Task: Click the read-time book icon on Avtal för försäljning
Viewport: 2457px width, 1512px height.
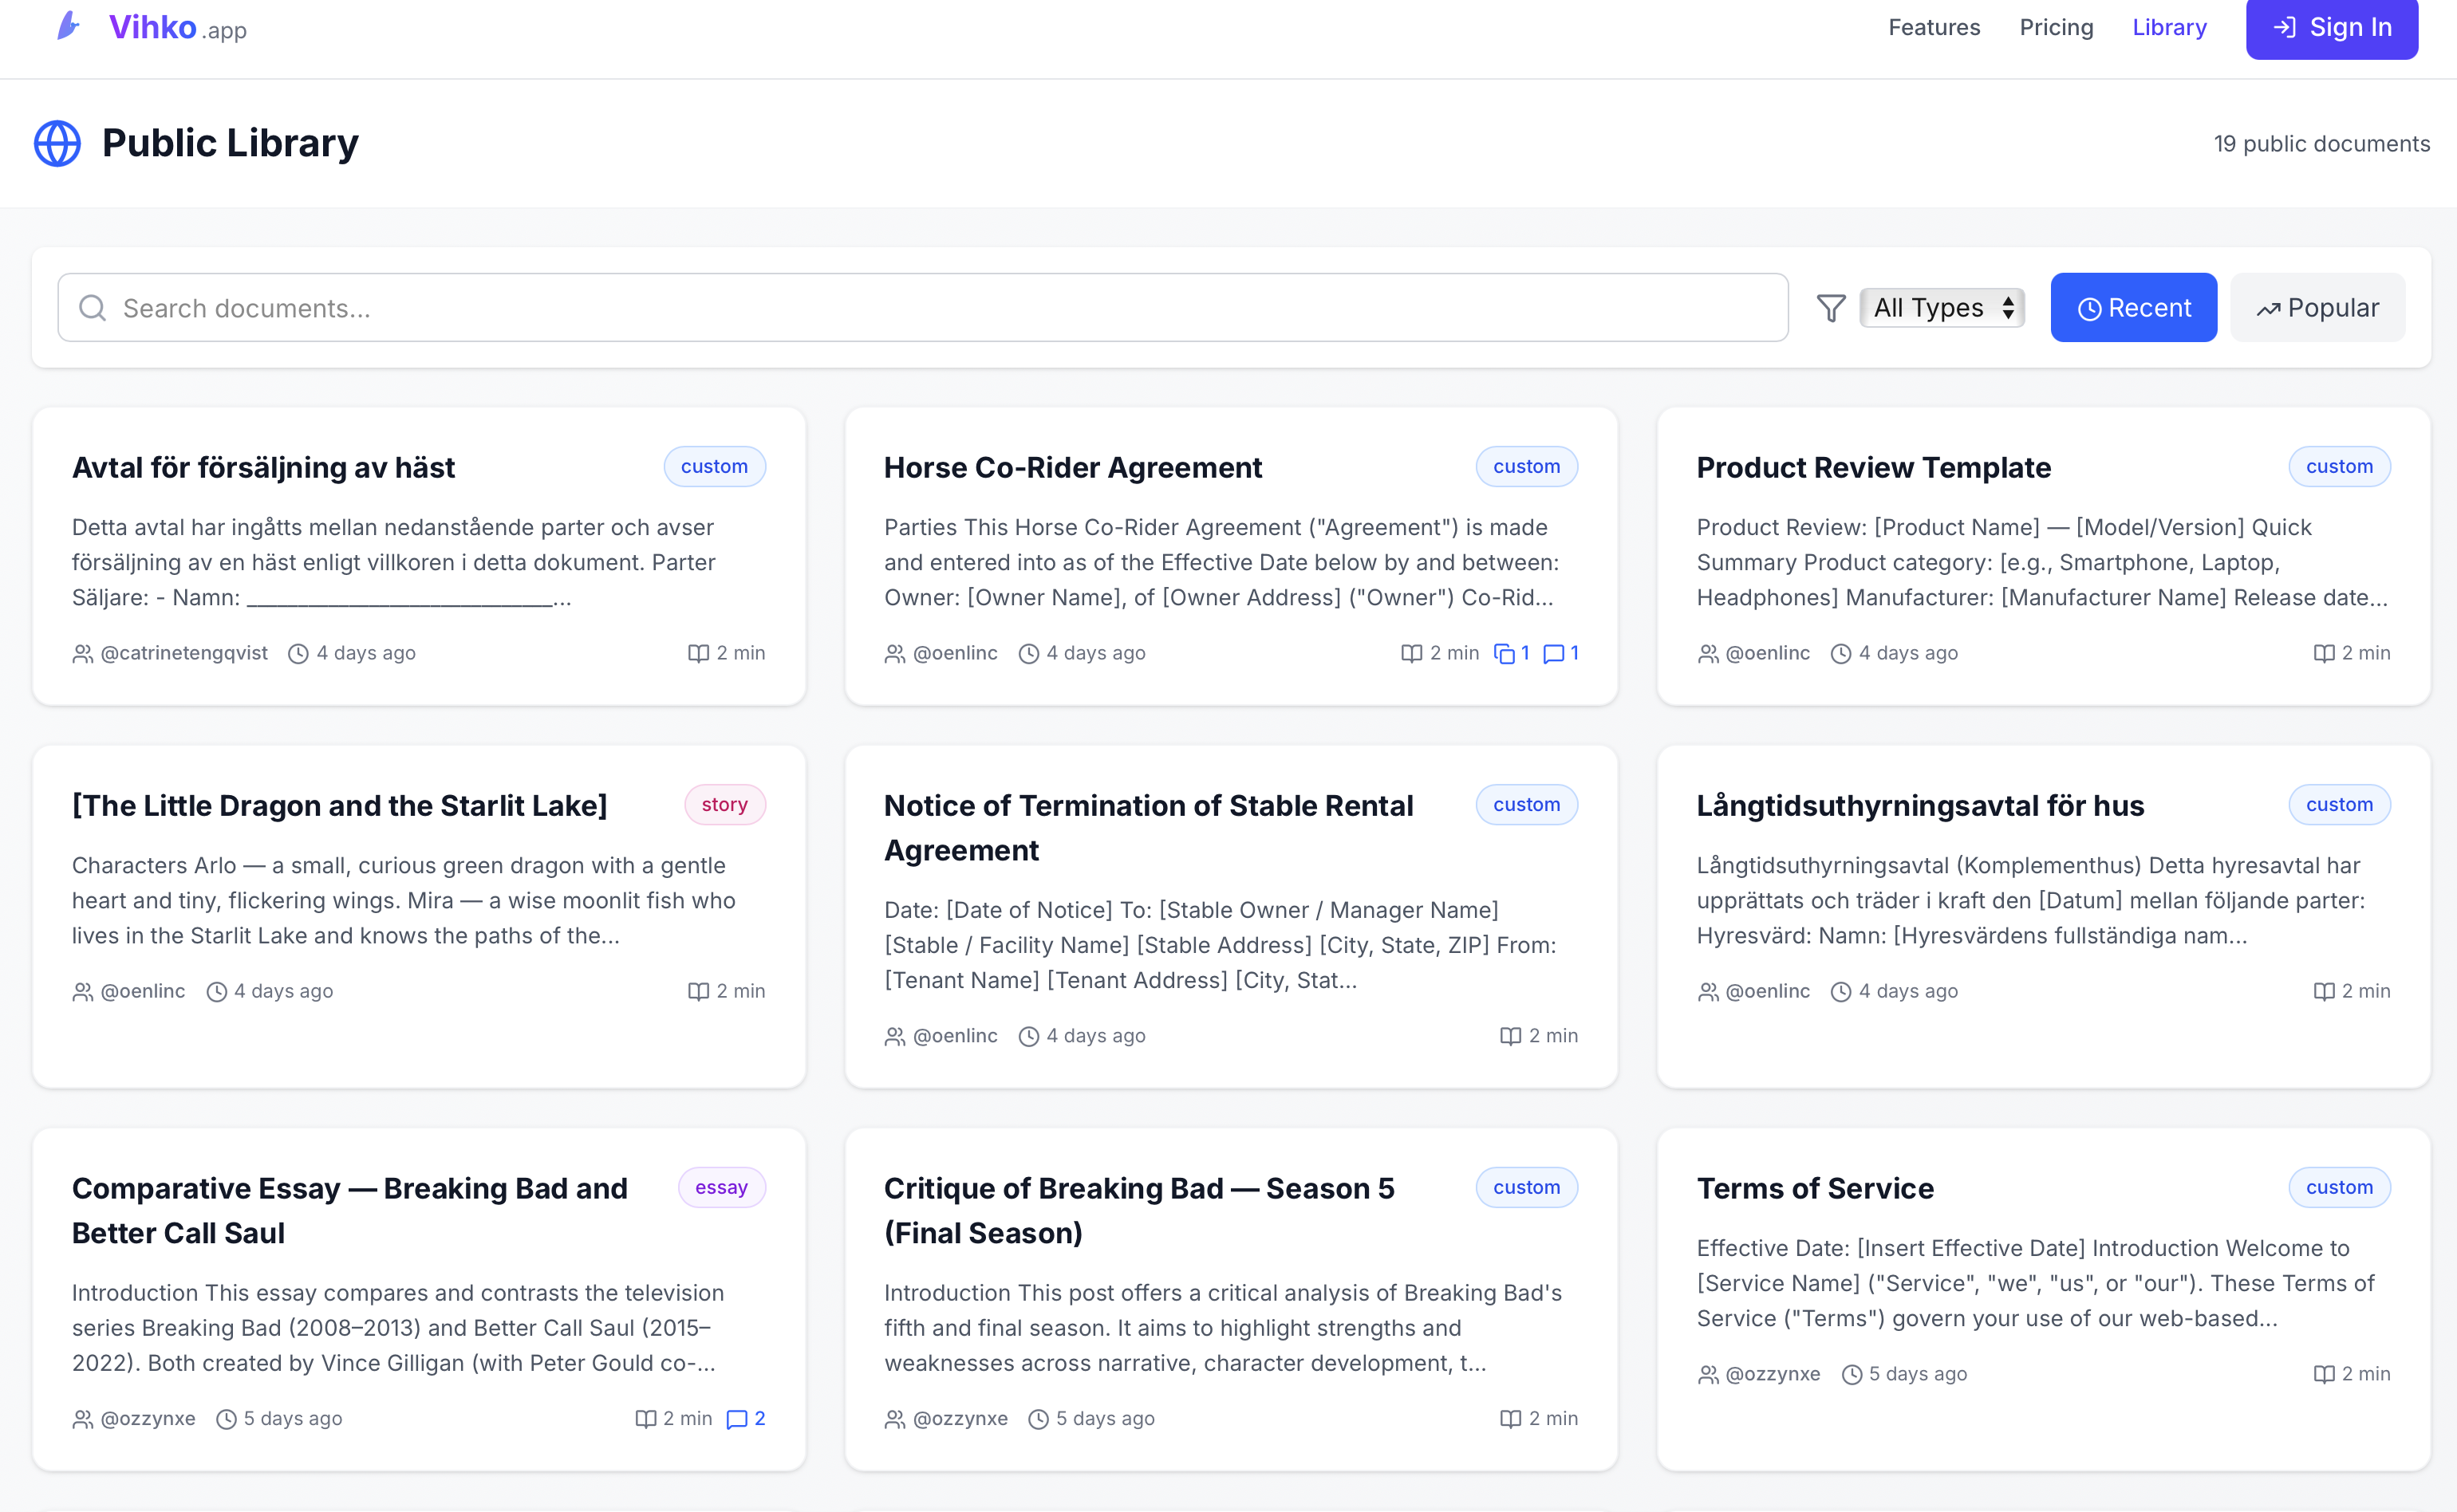Action: [x=698, y=654]
